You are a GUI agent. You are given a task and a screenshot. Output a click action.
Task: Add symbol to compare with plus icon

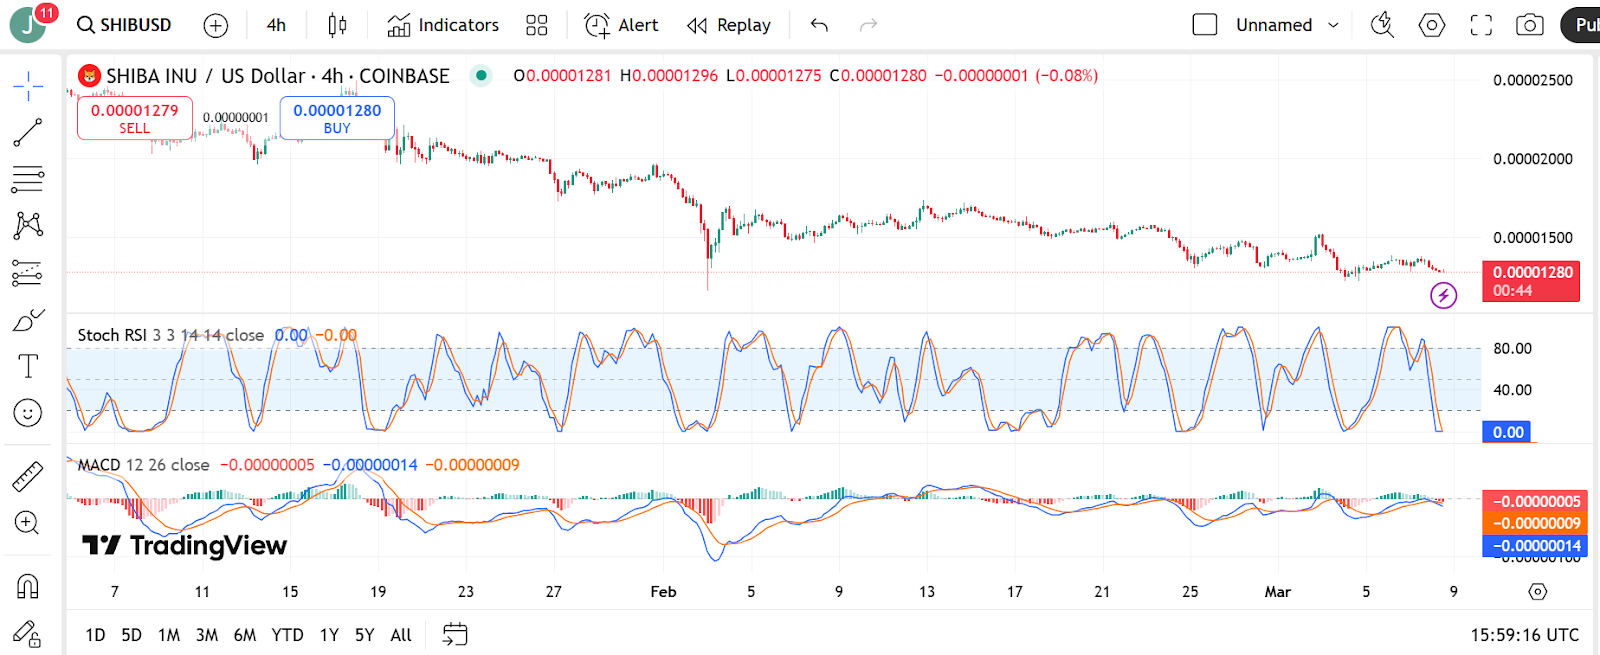tap(216, 26)
